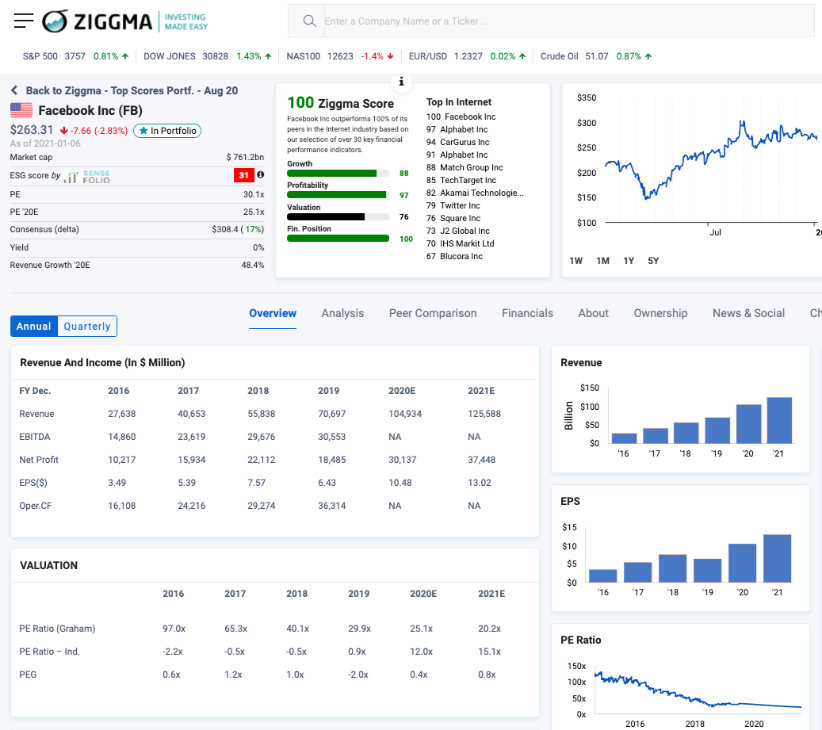Image resolution: width=822 pixels, height=730 pixels.
Task: Click the Valuation score bar
Action: click(338, 216)
